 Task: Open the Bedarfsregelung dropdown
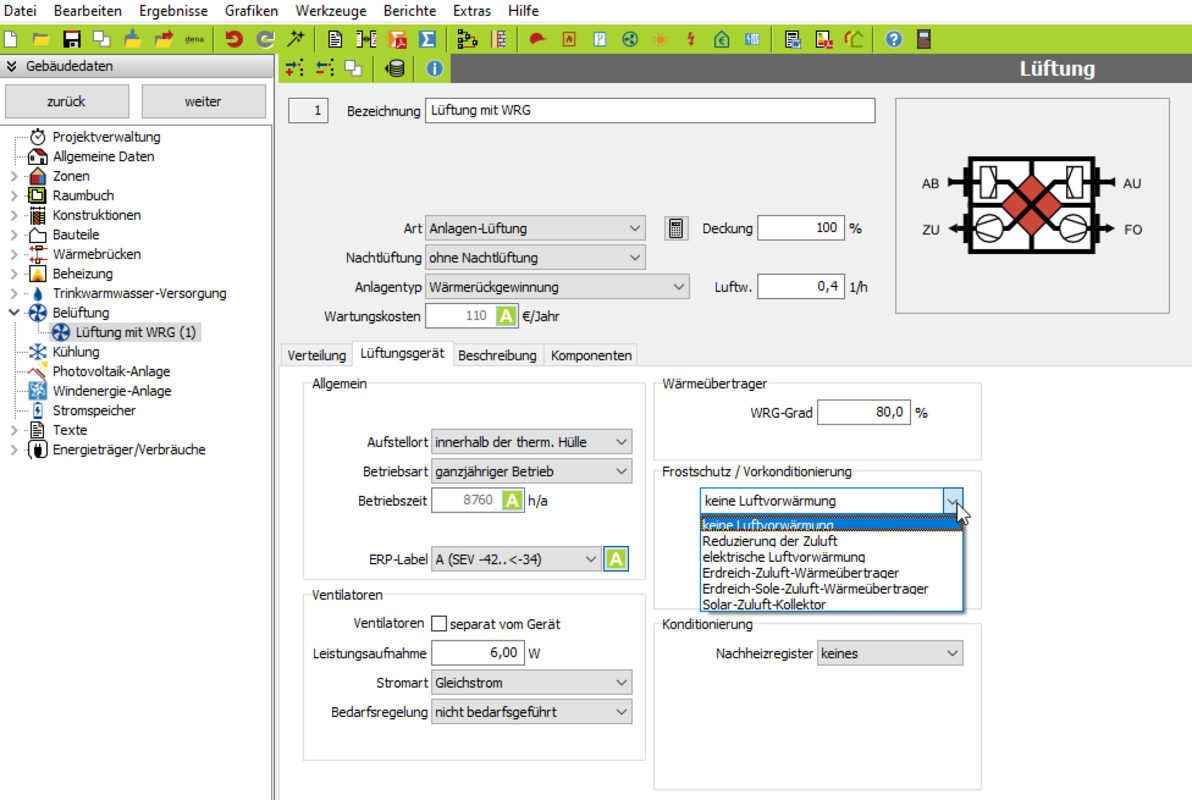[x=531, y=712]
